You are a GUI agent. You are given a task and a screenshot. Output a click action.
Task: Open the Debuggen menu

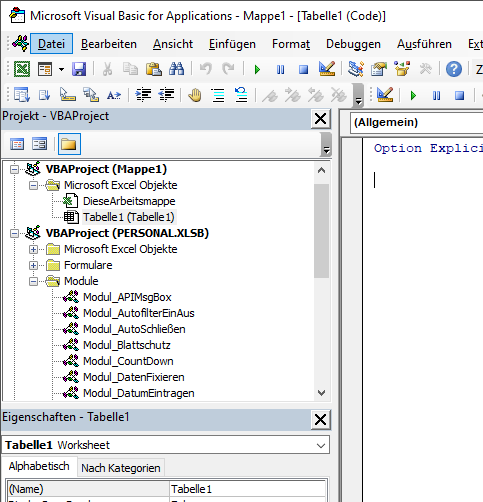coord(353,44)
